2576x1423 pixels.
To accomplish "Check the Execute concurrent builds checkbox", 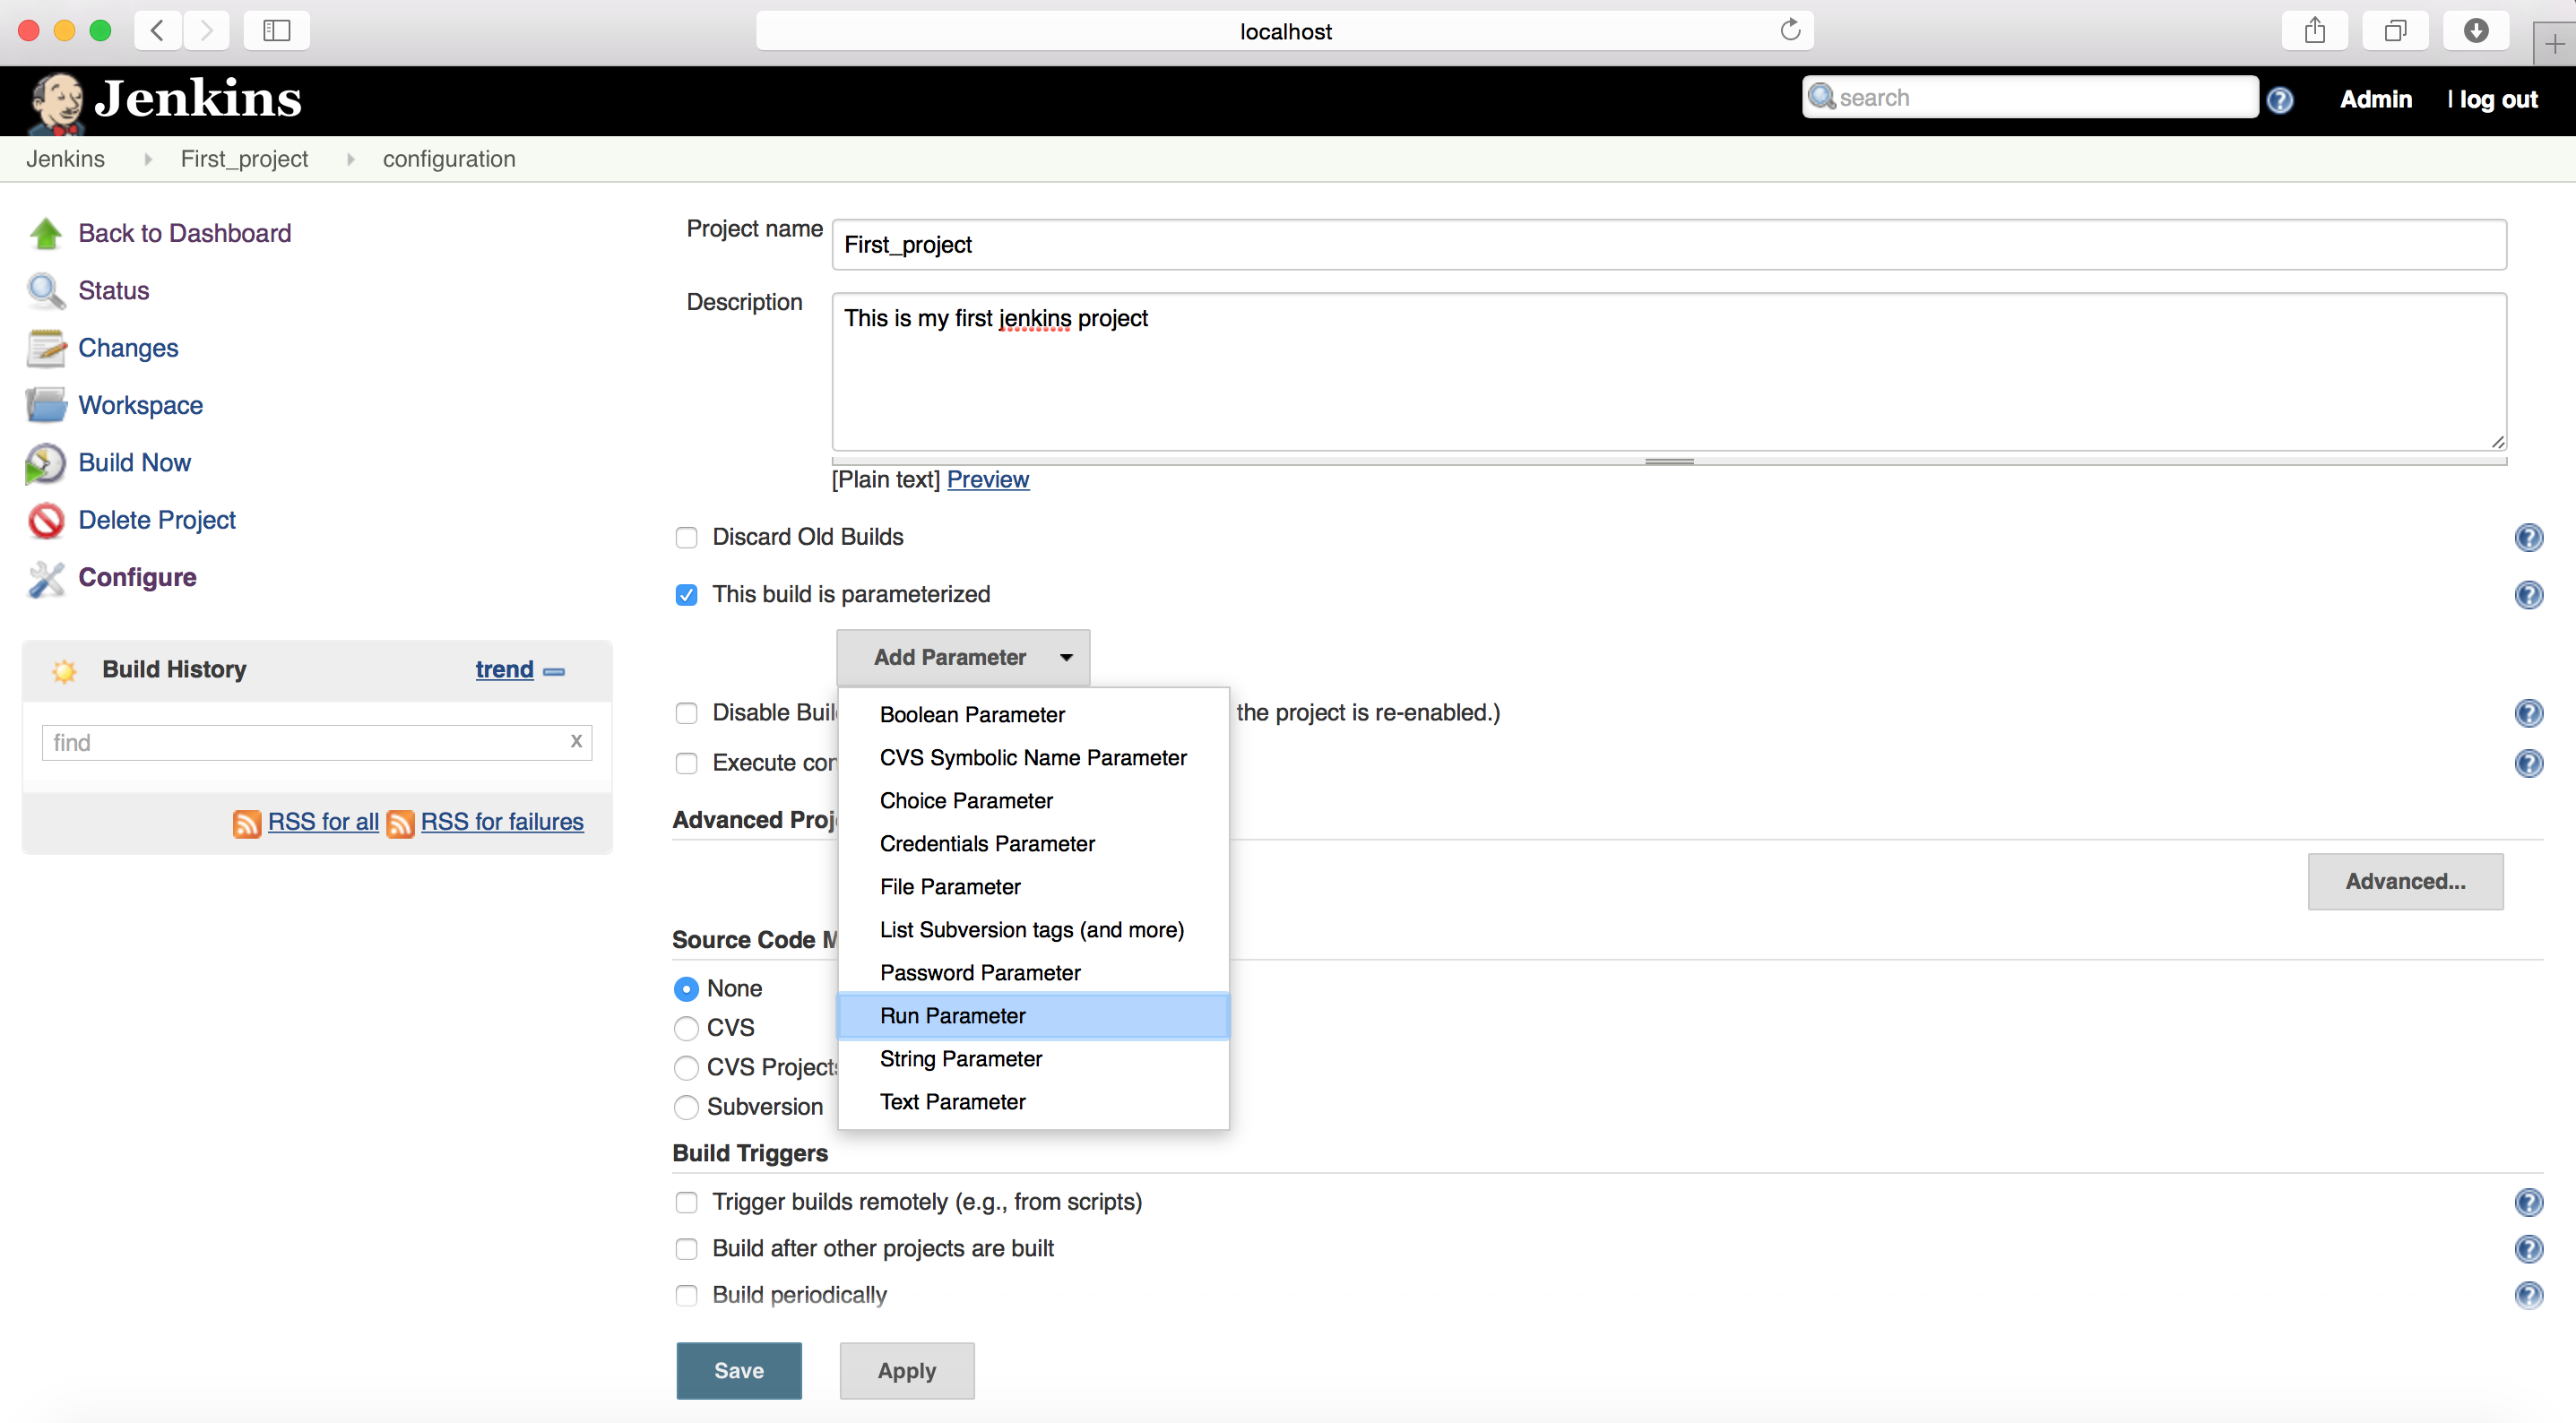I will [x=686, y=763].
